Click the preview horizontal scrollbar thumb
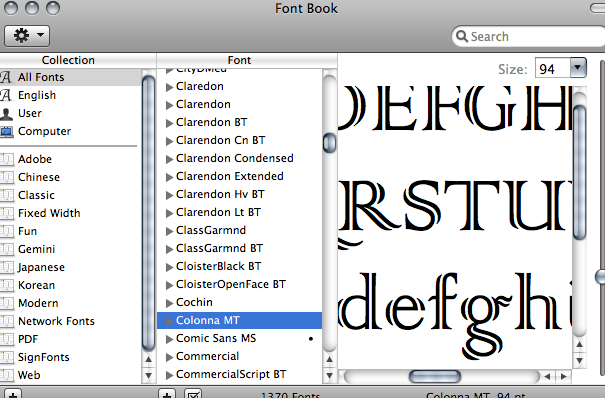The height and width of the screenshot is (398, 605). pyautogui.click(x=435, y=376)
